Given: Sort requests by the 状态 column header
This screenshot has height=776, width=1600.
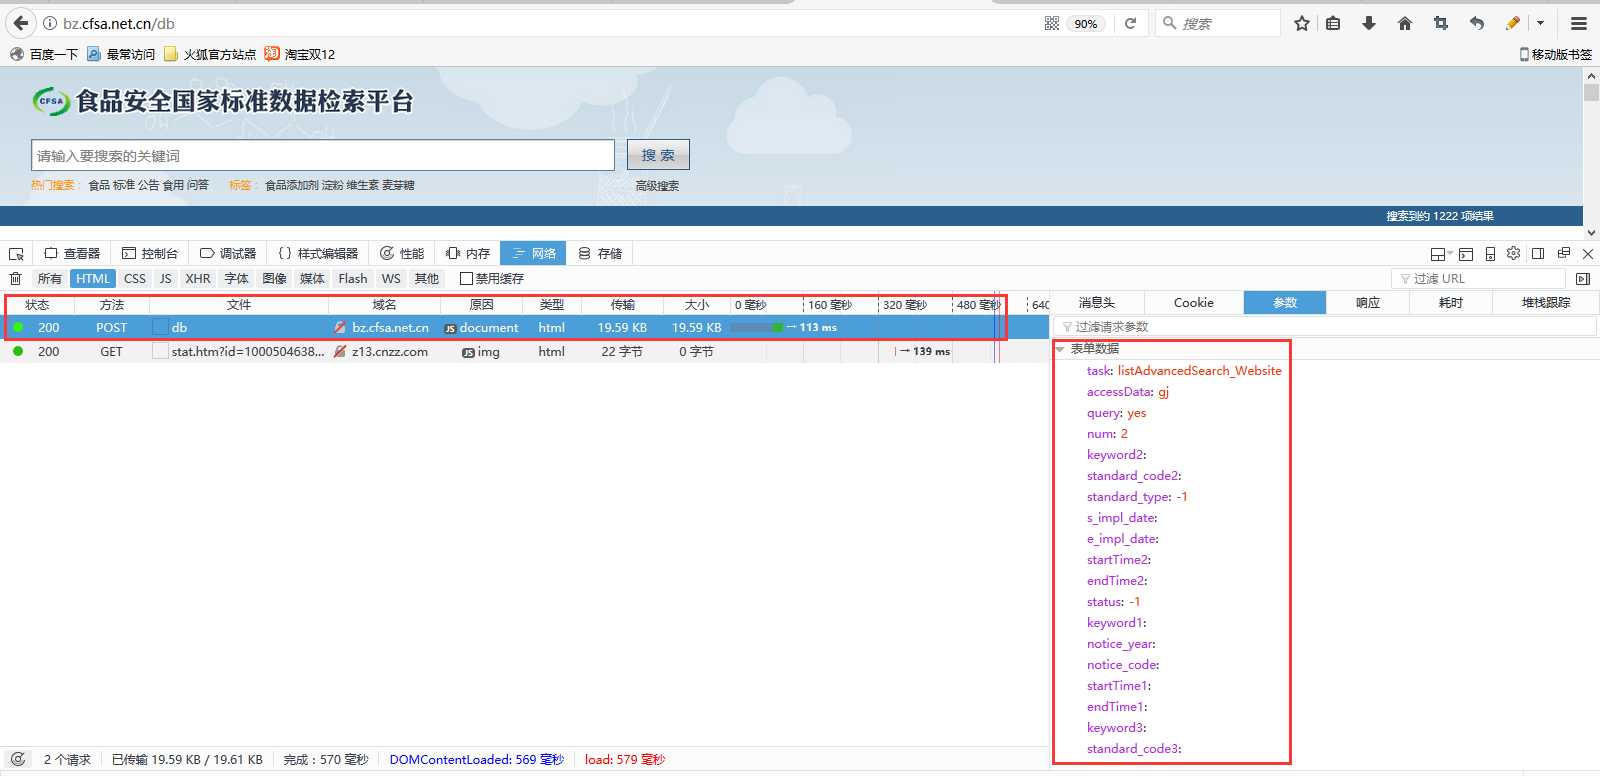Looking at the screenshot, I should click(x=37, y=305).
